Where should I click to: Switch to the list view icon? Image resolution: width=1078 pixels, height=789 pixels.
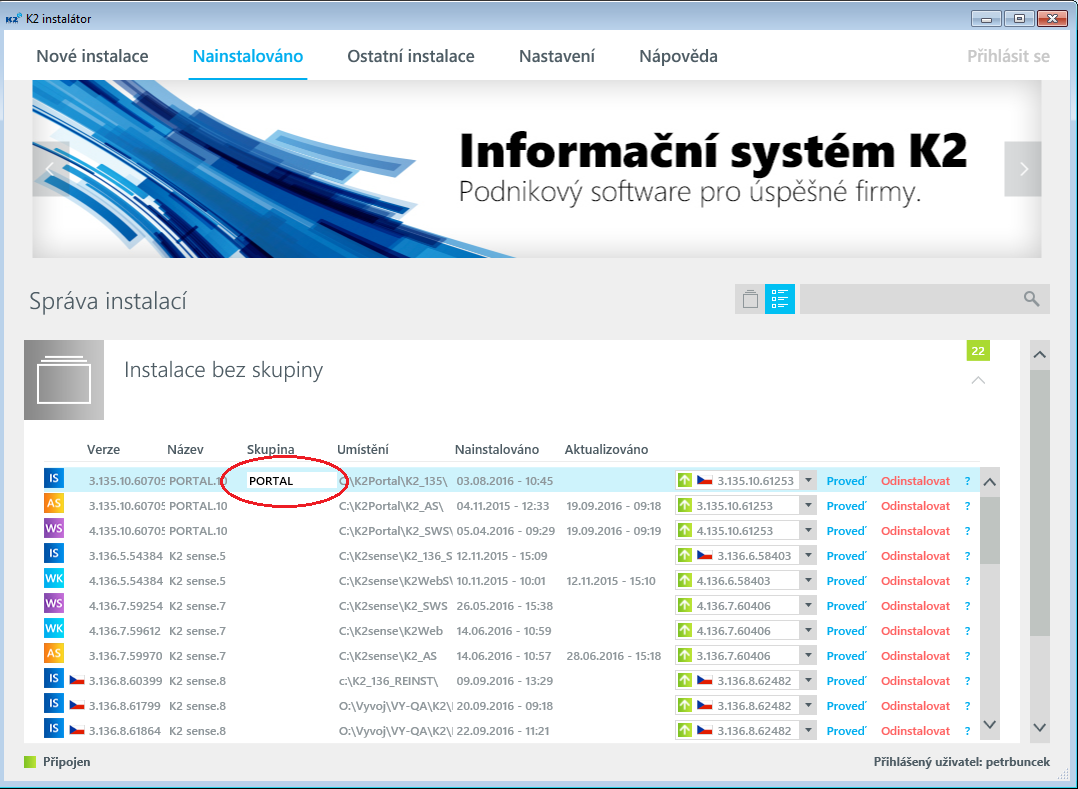(x=780, y=299)
